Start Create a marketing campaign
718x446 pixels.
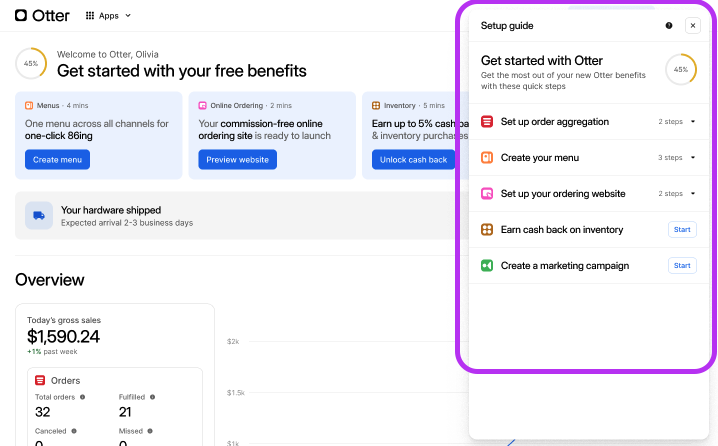tap(682, 266)
